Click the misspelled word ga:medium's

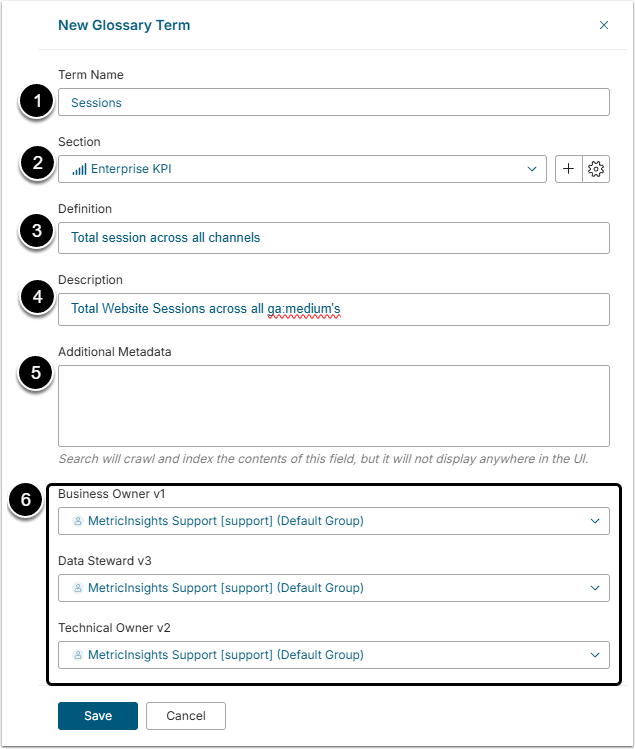[x=304, y=310]
